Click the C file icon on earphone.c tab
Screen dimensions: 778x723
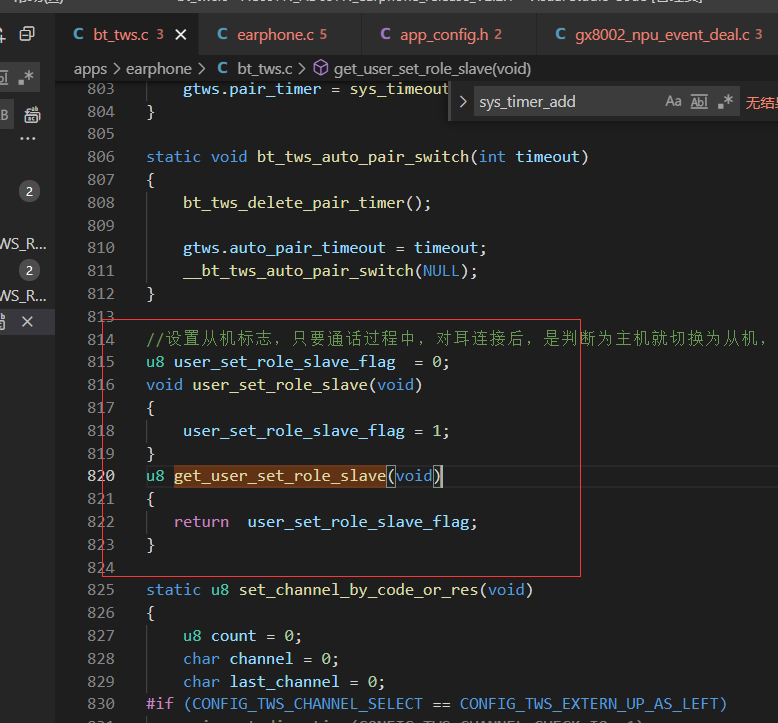(x=222, y=34)
